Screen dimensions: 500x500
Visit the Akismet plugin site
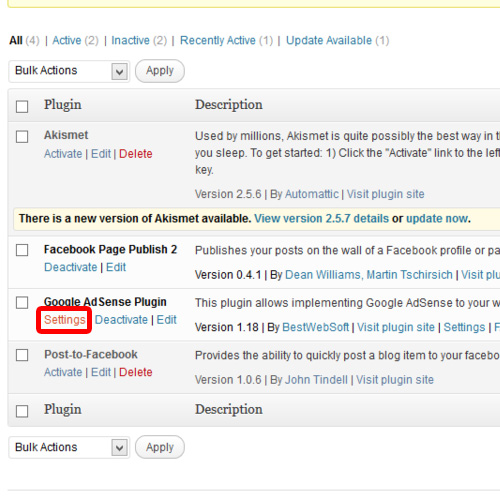tap(386, 194)
